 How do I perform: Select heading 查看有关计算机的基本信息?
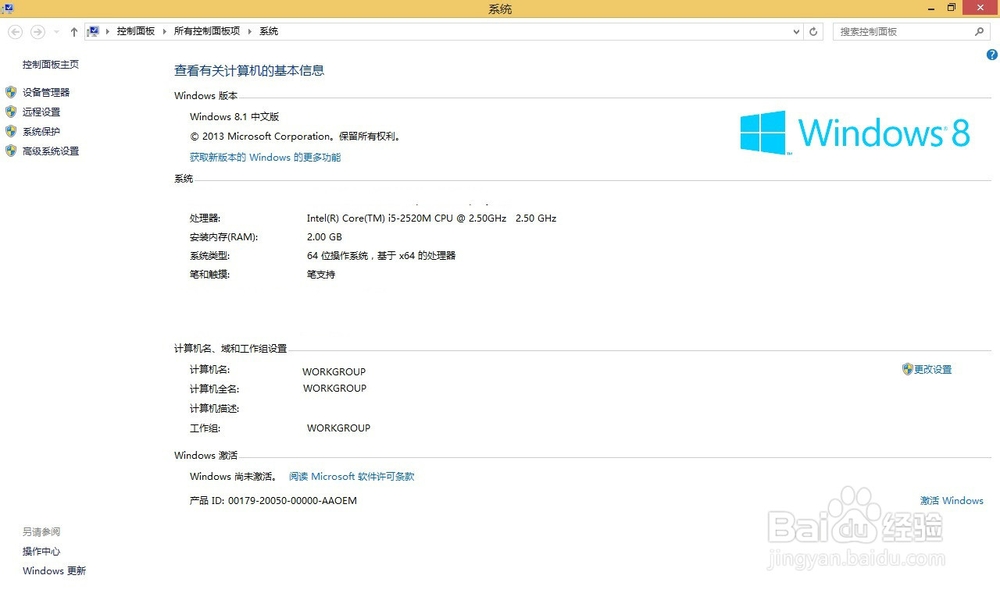(249, 71)
